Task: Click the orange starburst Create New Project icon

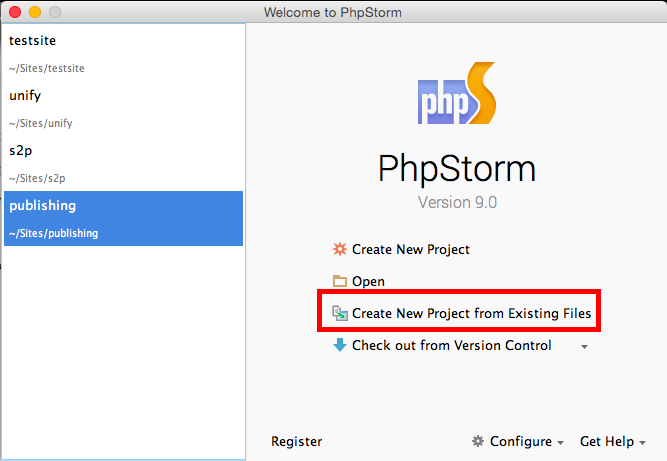Action: click(x=340, y=249)
